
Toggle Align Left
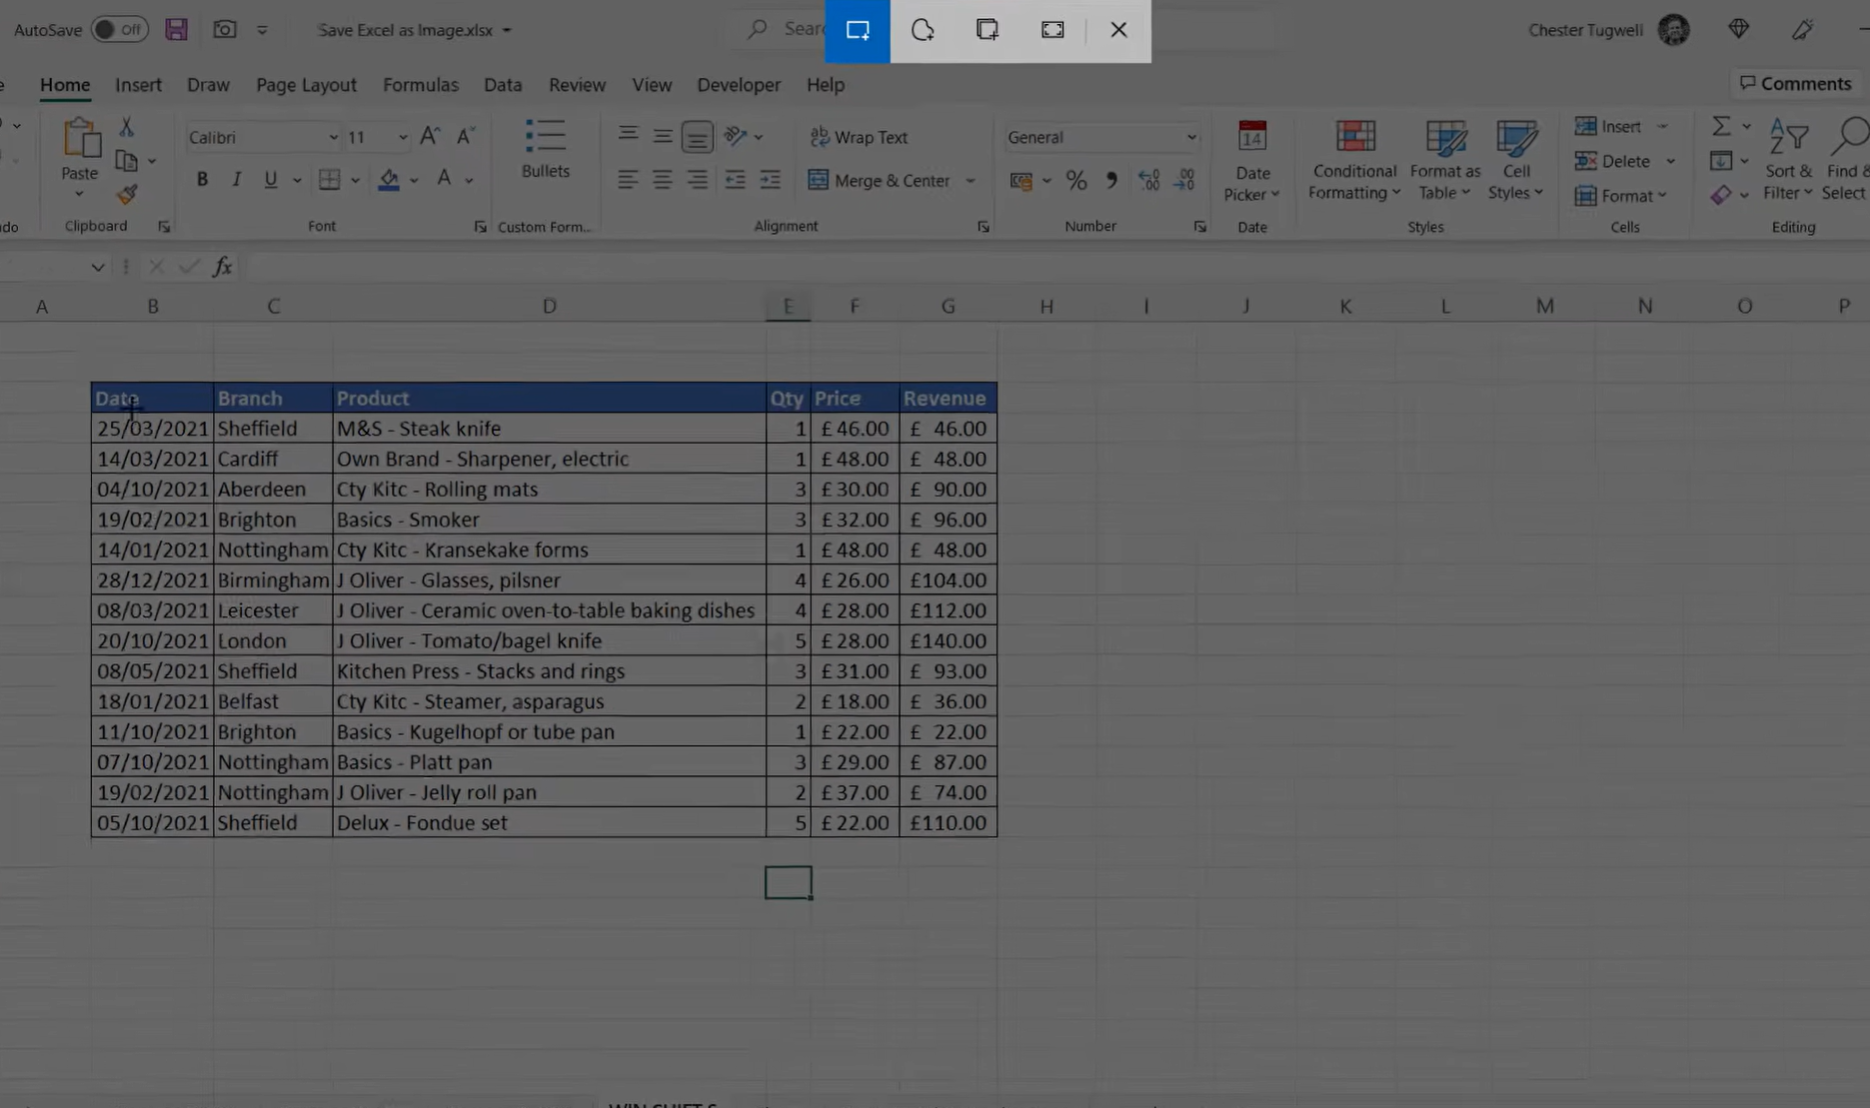pos(628,180)
